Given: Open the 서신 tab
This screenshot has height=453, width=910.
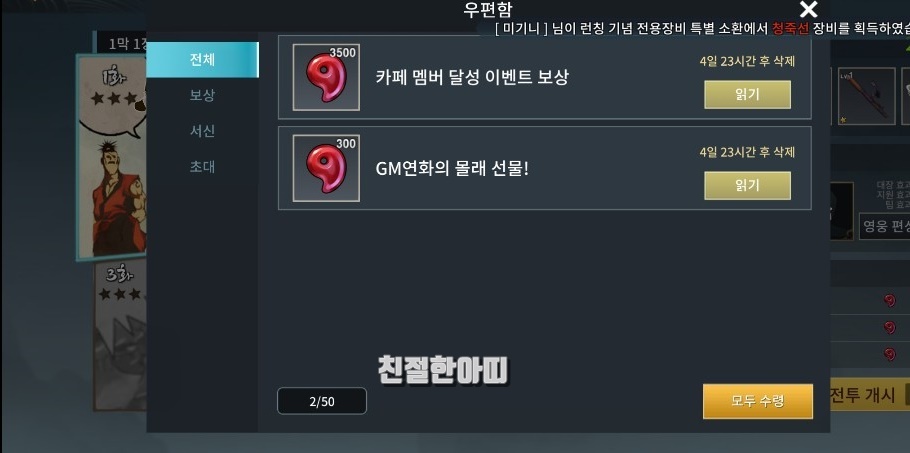Looking at the screenshot, I should [202, 131].
